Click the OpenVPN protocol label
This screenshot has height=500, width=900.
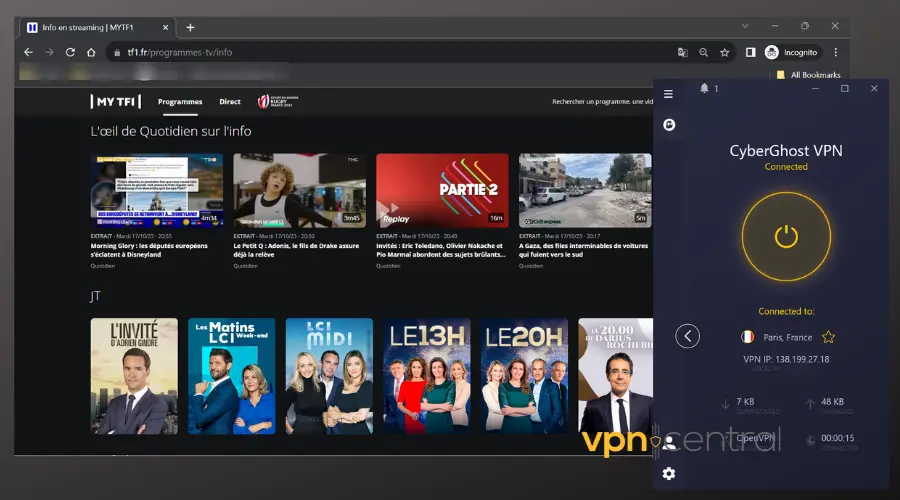coord(755,438)
